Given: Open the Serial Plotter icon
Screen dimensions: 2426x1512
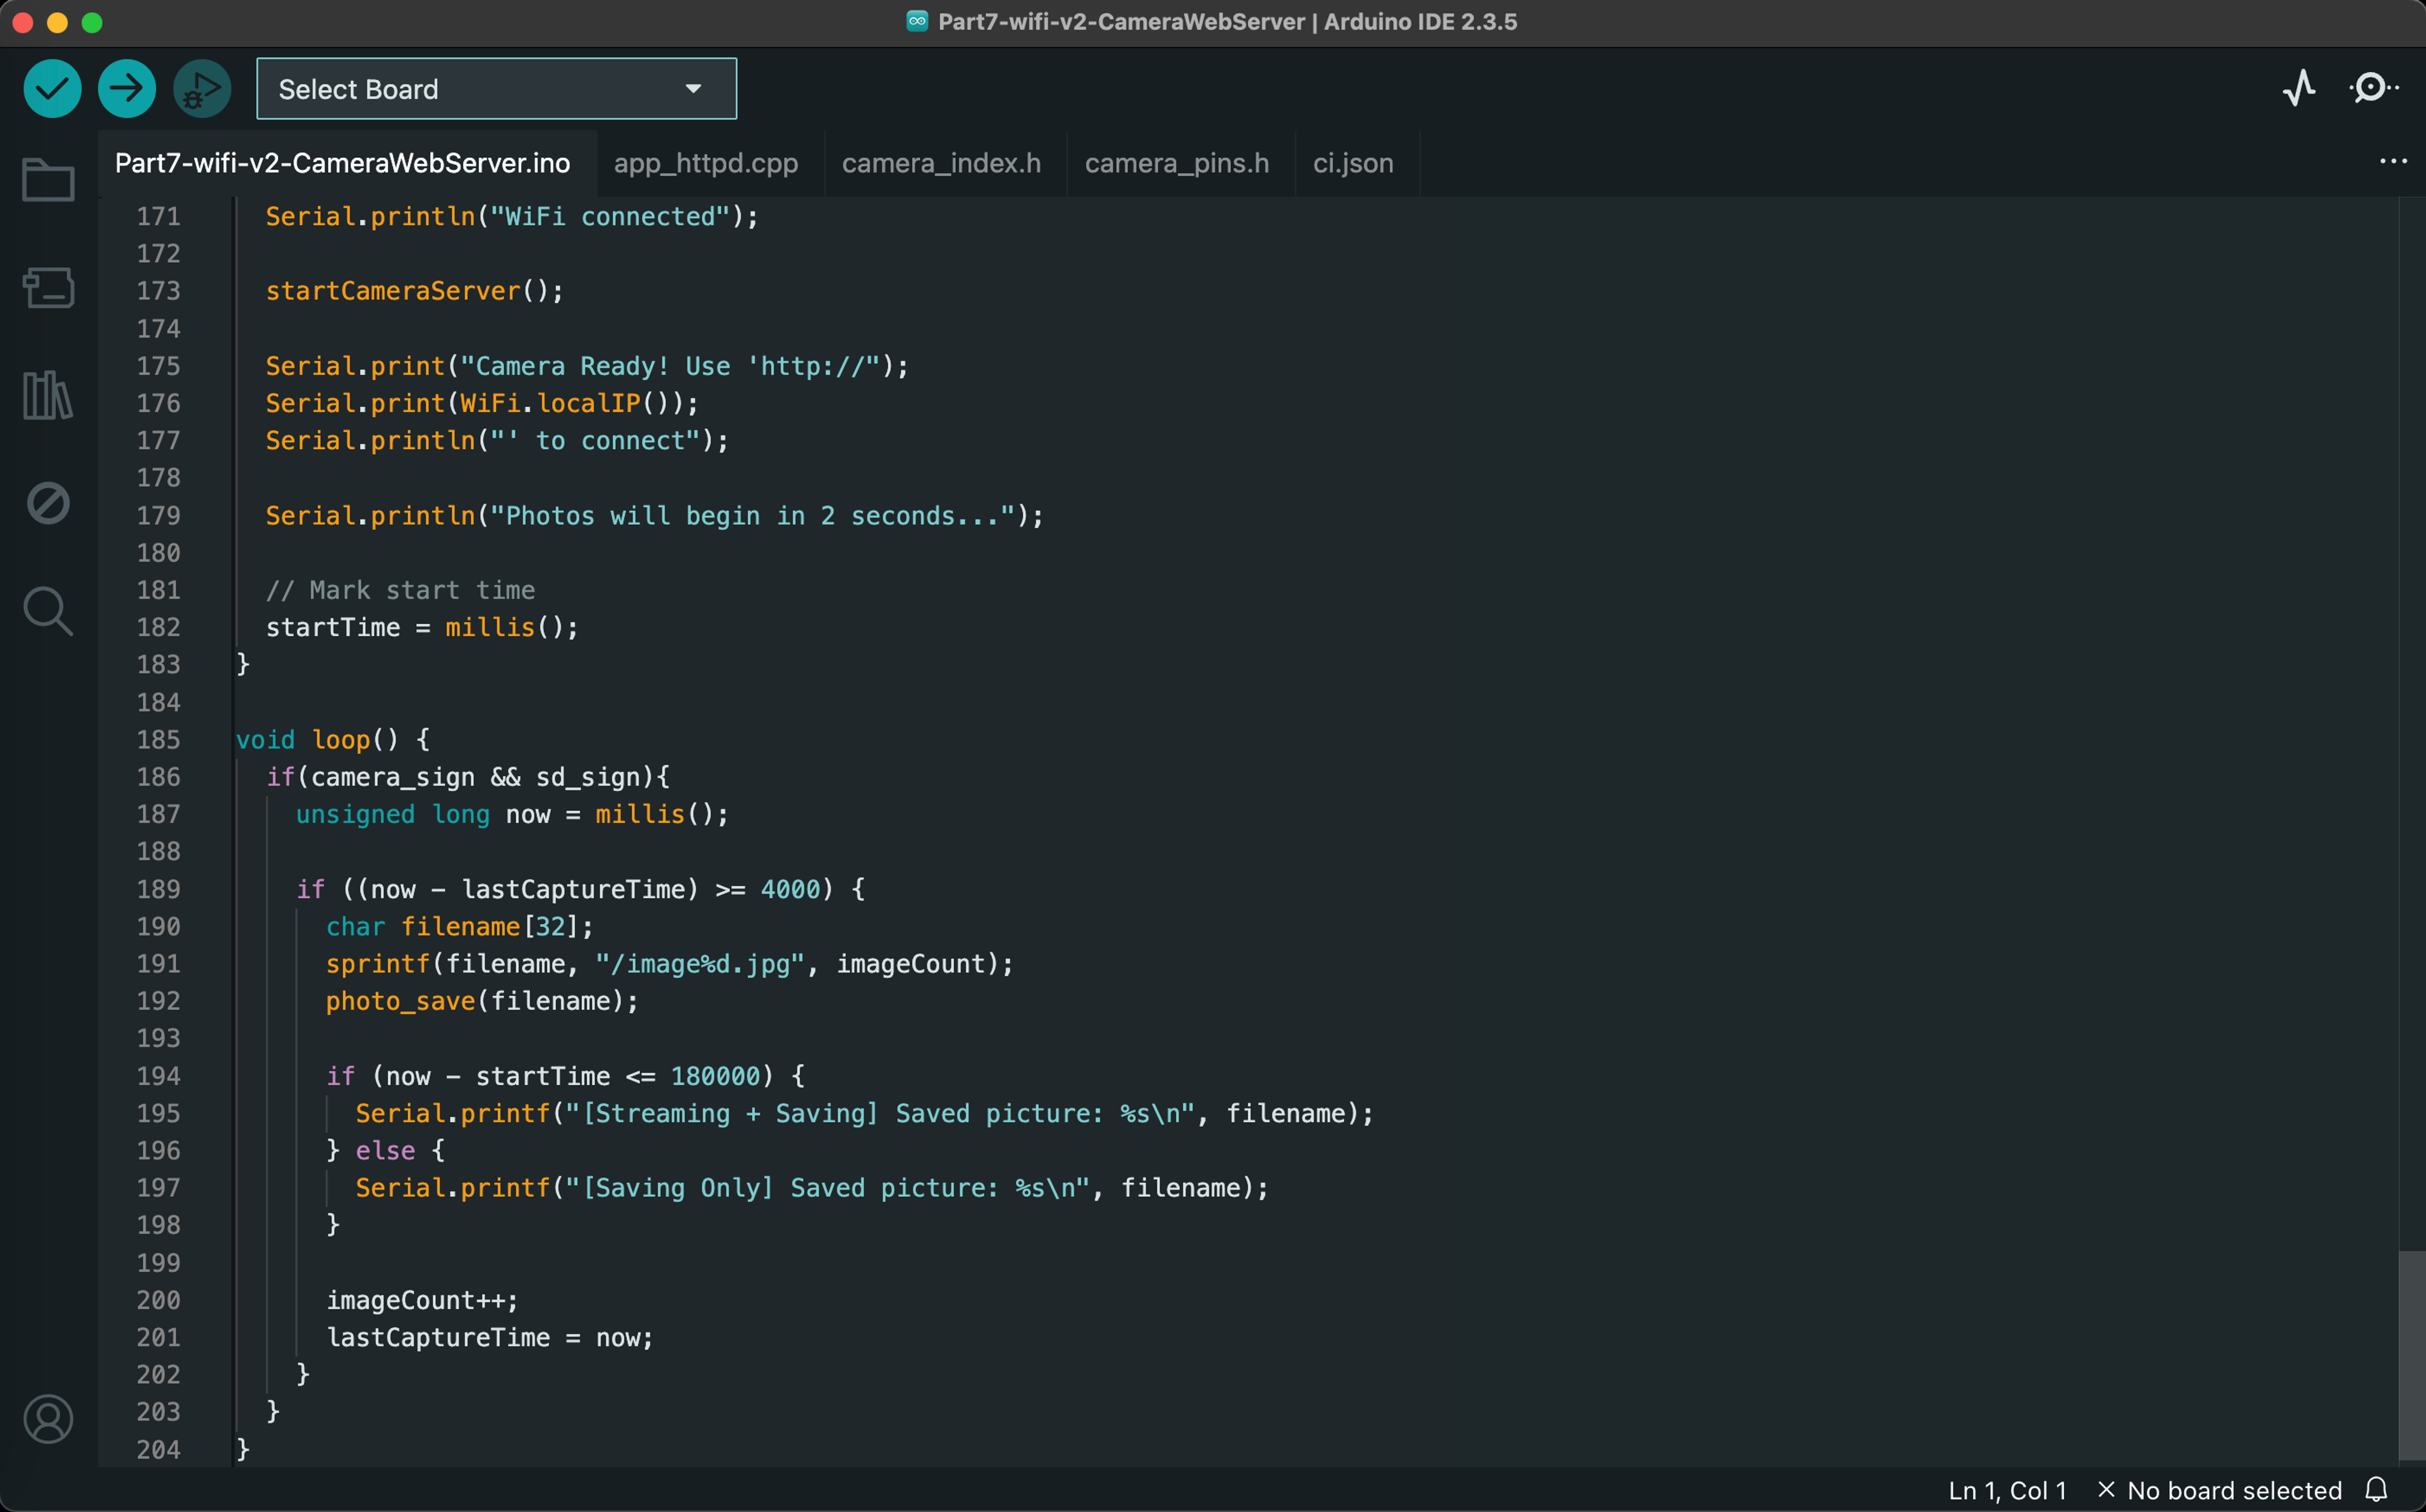Looking at the screenshot, I should click(2299, 89).
